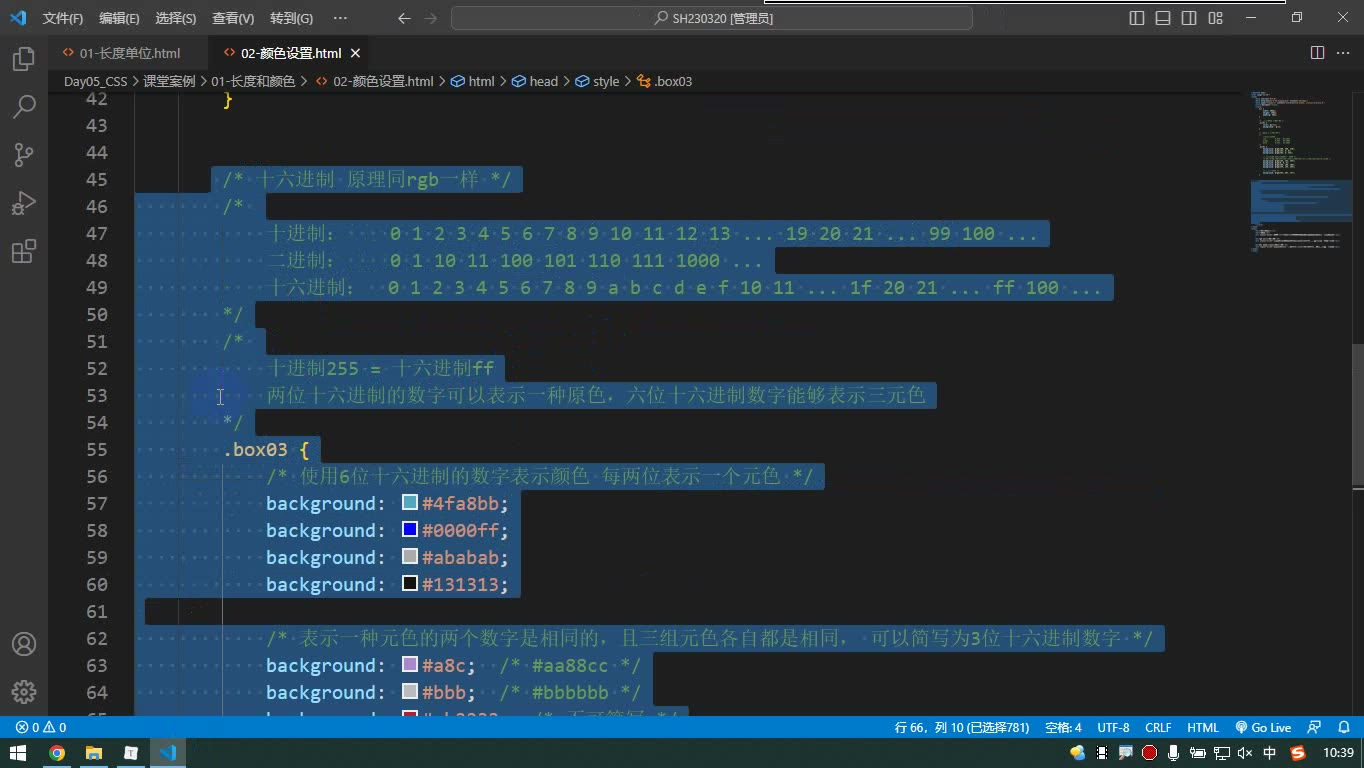Open the Day05_CSS breadcrumb
This screenshot has height=768, width=1364.
[x=96, y=81]
